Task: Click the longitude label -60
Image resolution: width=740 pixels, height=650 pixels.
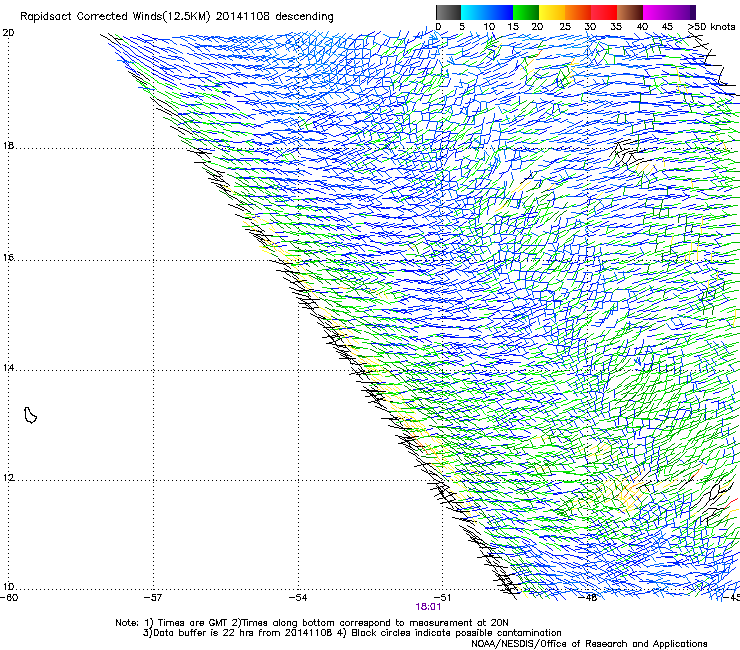Action: 9,598
